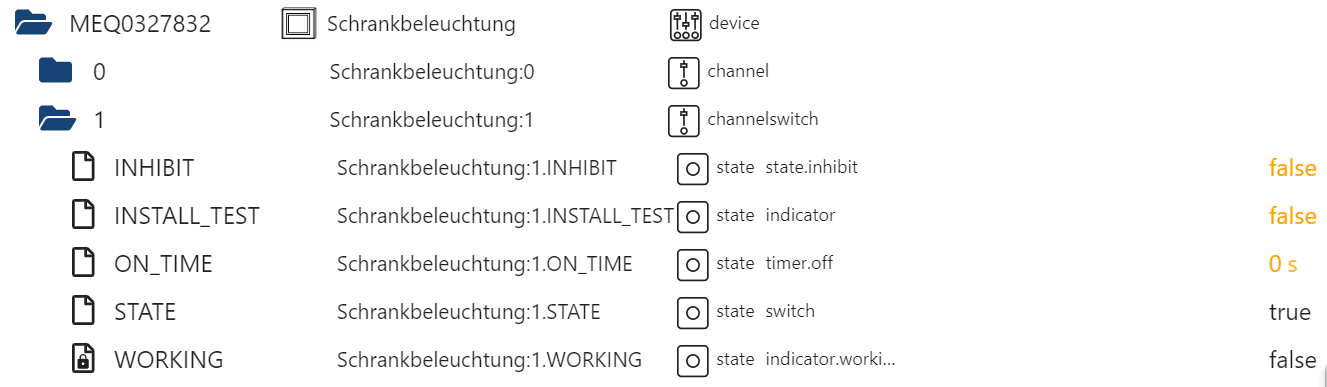Edit the ON_TIME value 0 s
Image resolution: width=1327 pixels, height=387 pixels.
click(1283, 264)
